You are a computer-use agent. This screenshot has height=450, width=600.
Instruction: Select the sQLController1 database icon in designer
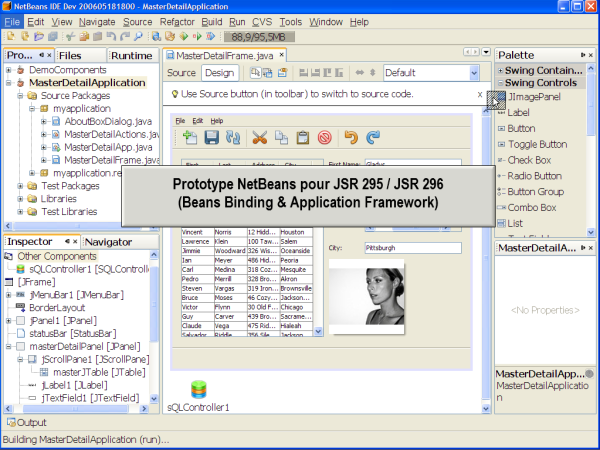(198, 389)
